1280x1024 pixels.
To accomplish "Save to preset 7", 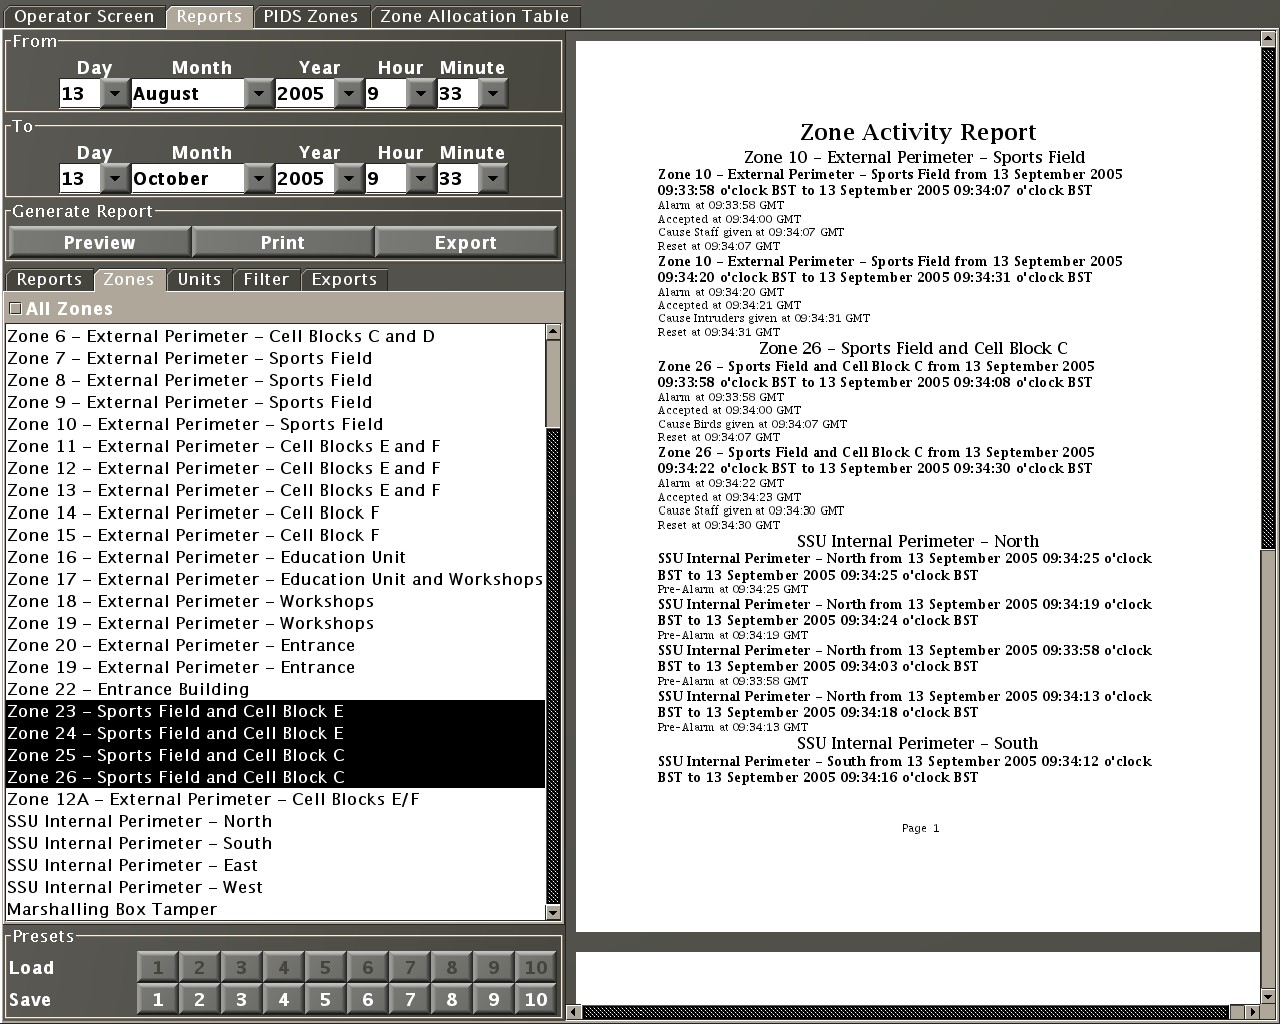I will pyautogui.click(x=410, y=999).
